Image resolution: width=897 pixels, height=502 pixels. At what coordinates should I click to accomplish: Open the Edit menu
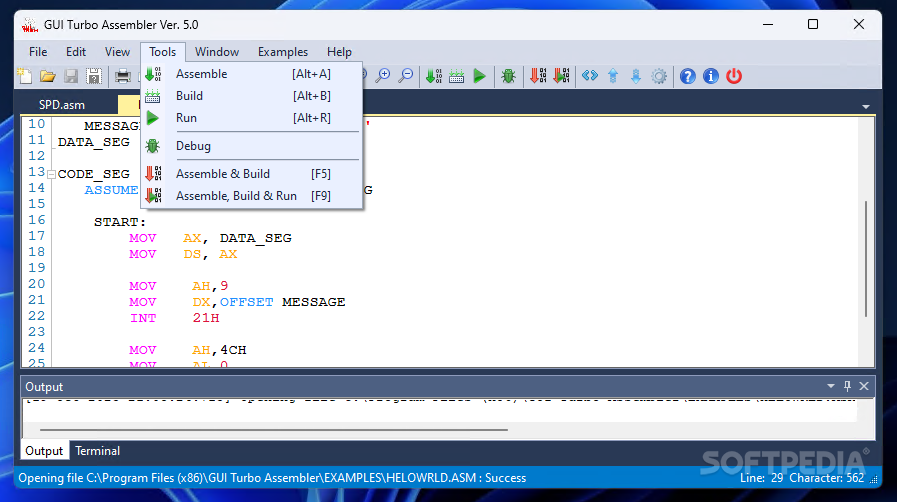pyautogui.click(x=76, y=52)
